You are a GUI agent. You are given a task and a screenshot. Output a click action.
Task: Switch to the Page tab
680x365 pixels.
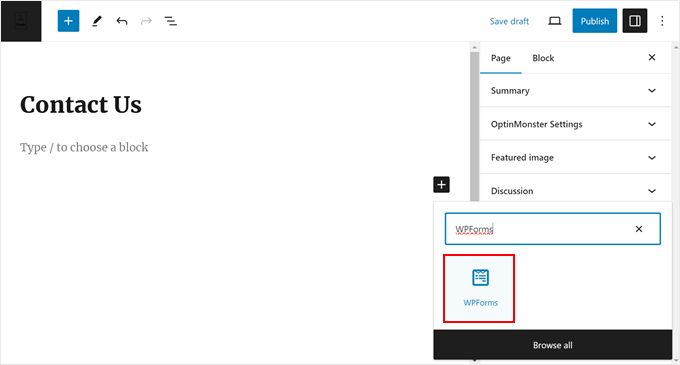500,58
